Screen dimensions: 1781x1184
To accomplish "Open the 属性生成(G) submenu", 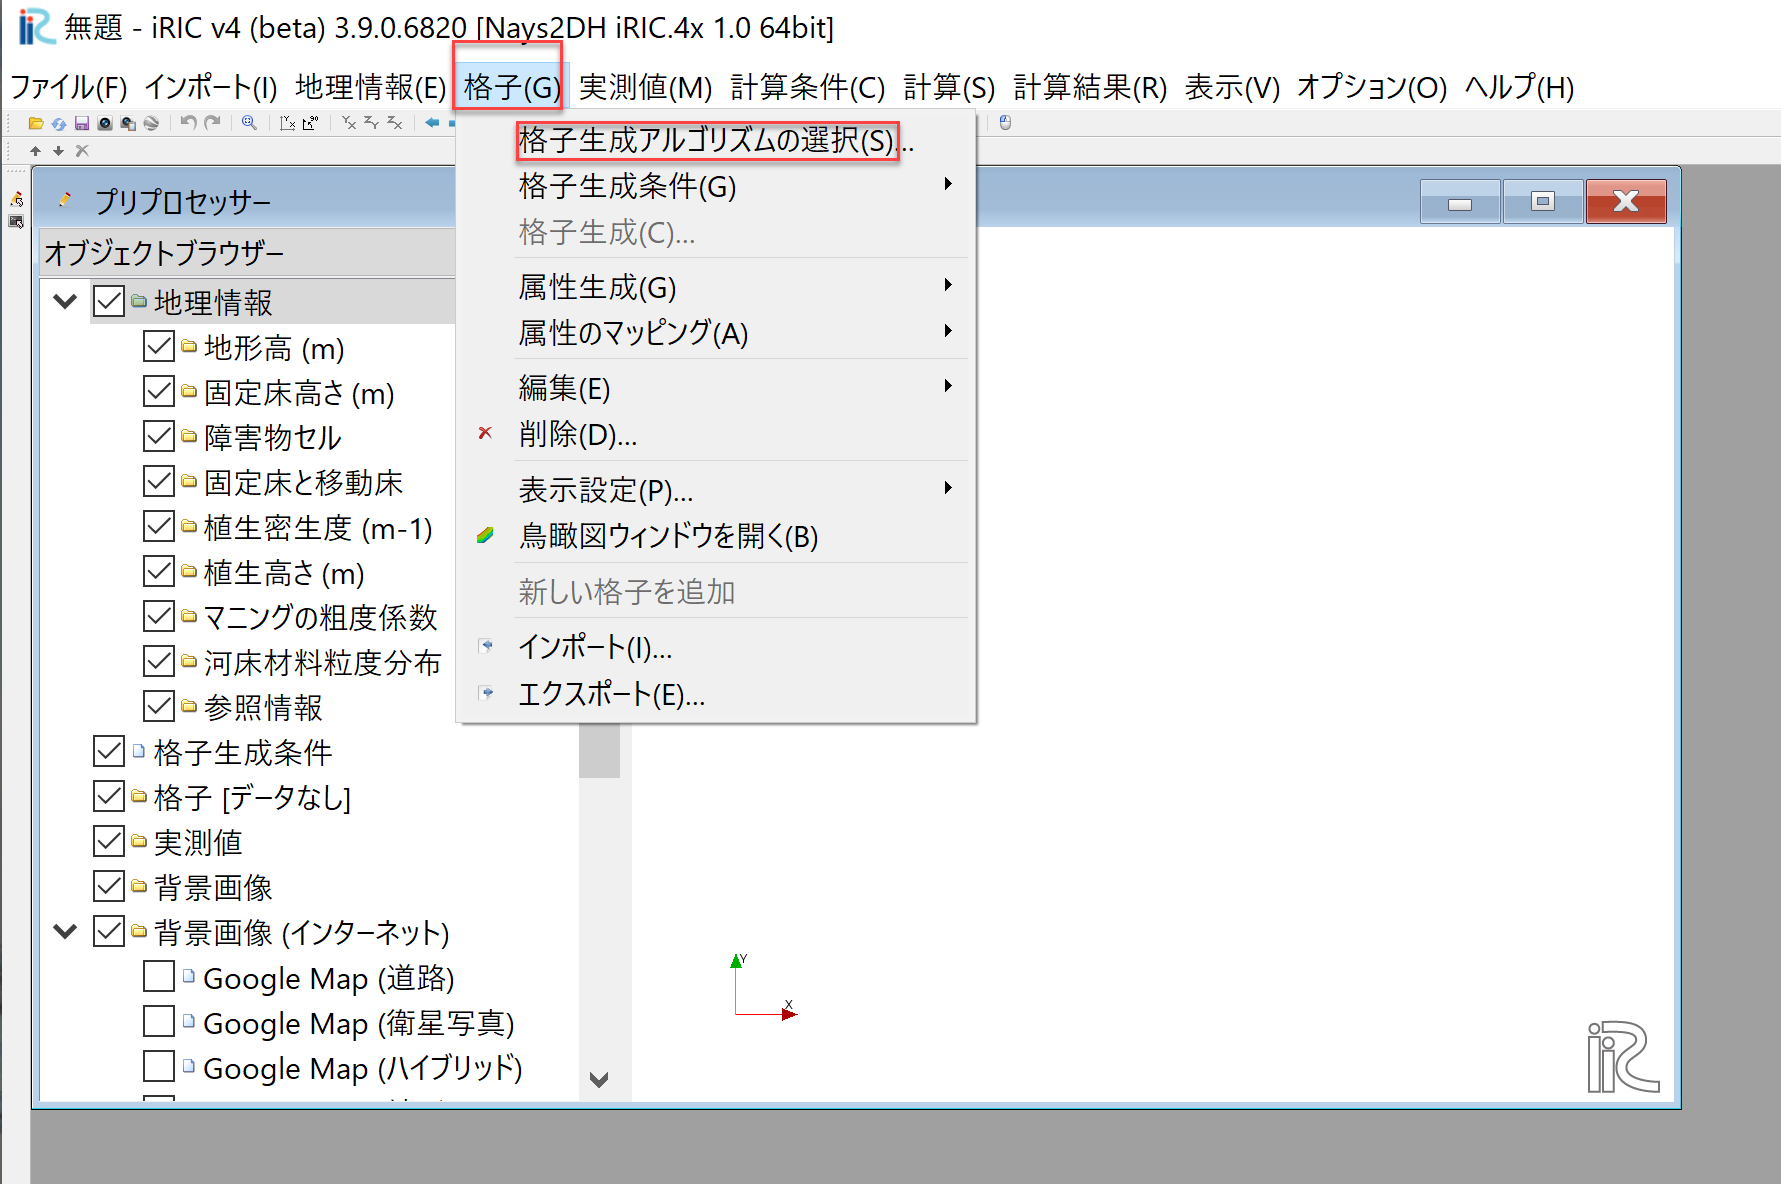I will click(714, 287).
